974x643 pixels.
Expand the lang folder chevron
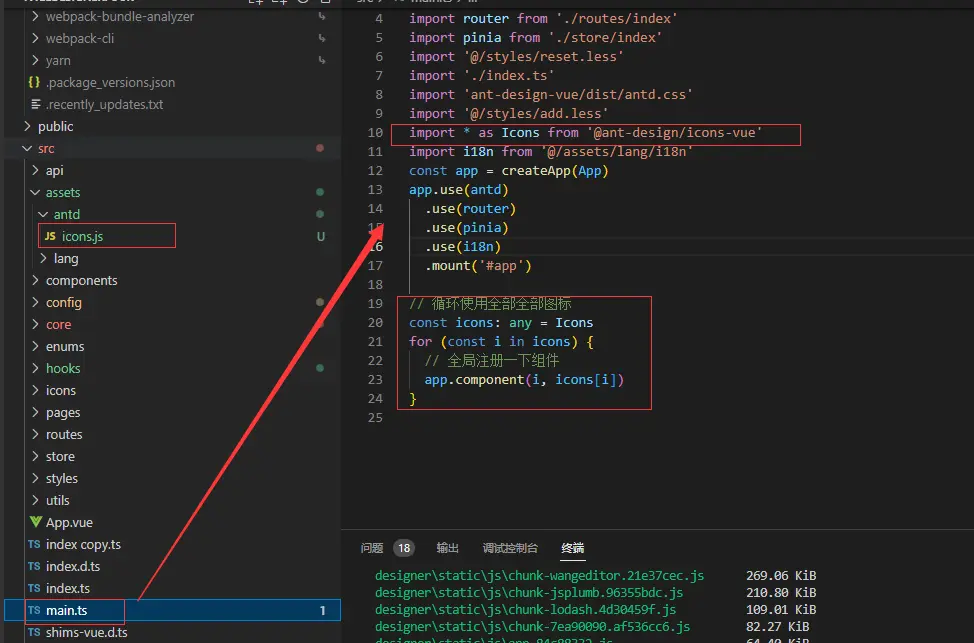[42, 259]
